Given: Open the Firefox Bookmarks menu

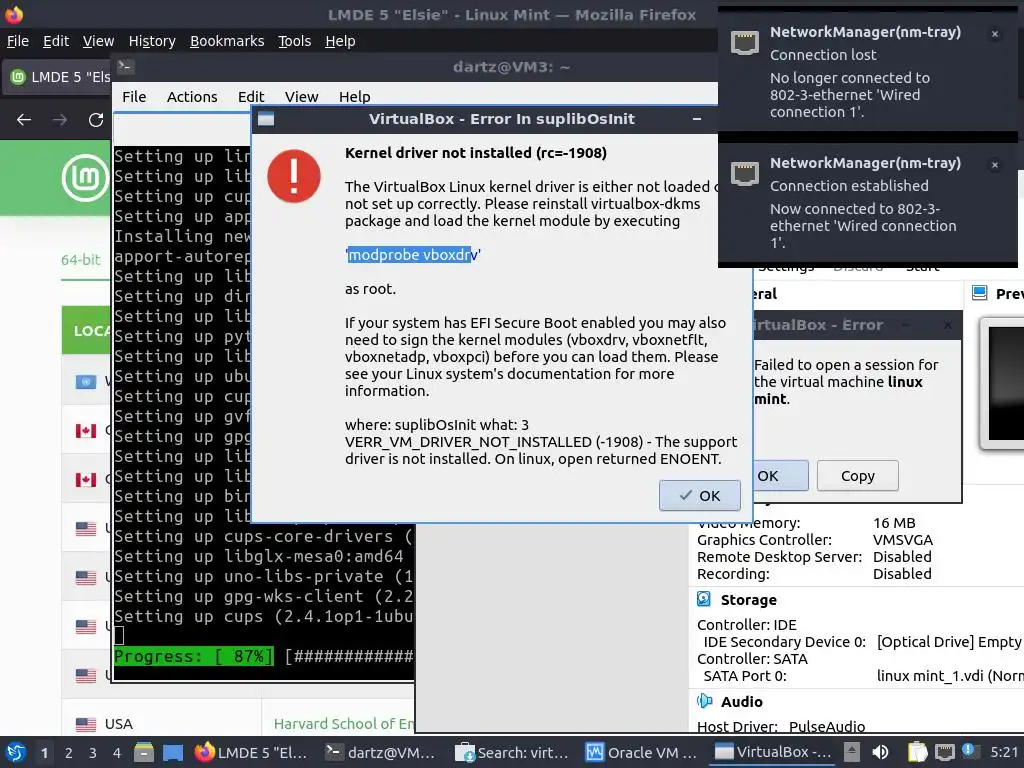Looking at the screenshot, I should coord(227,41).
